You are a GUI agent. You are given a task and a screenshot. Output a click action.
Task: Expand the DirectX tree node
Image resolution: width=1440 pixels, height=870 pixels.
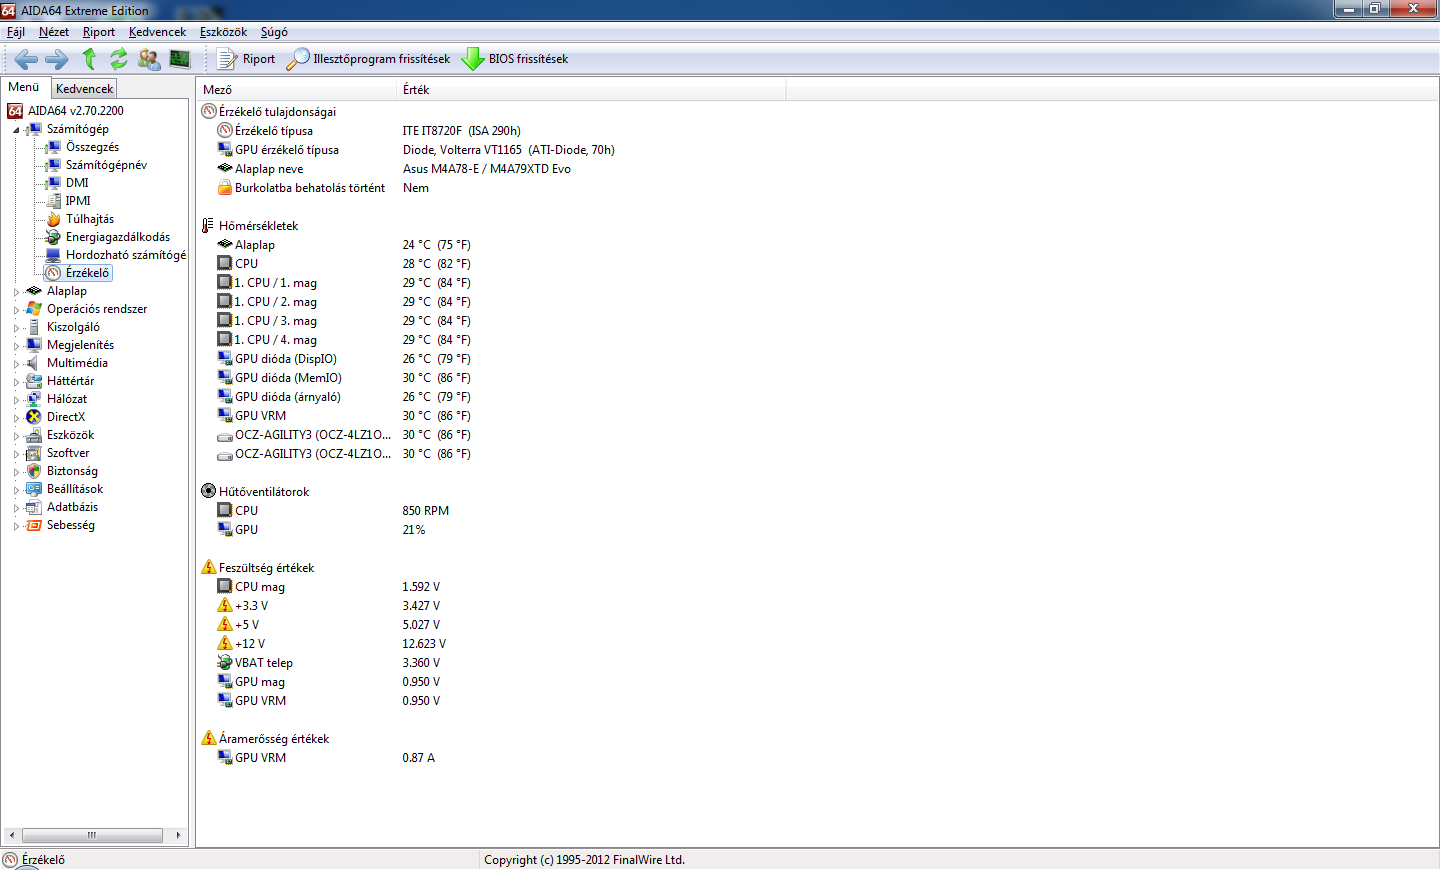(x=16, y=418)
